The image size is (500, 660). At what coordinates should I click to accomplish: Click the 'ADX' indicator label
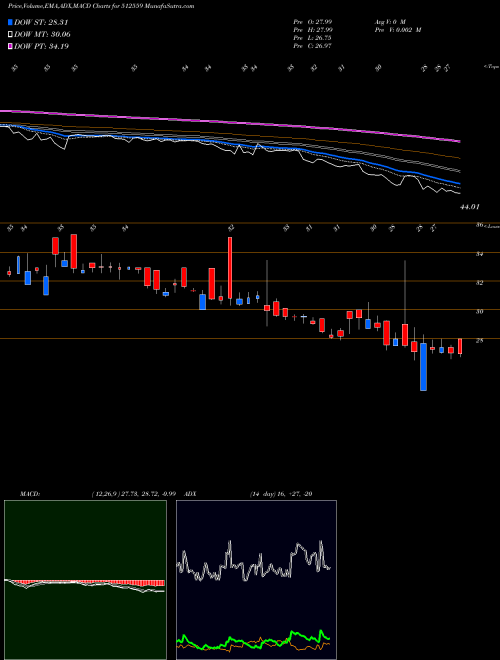(x=191, y=493)
